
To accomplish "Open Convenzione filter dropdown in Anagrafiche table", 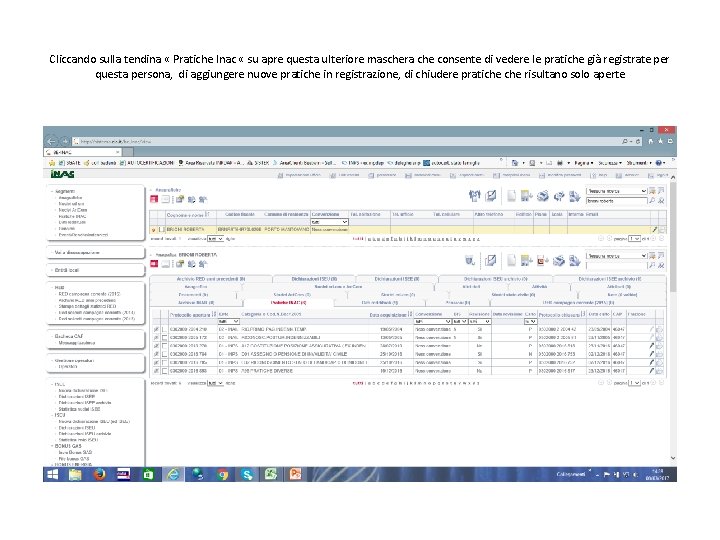I will pos(329,222).
